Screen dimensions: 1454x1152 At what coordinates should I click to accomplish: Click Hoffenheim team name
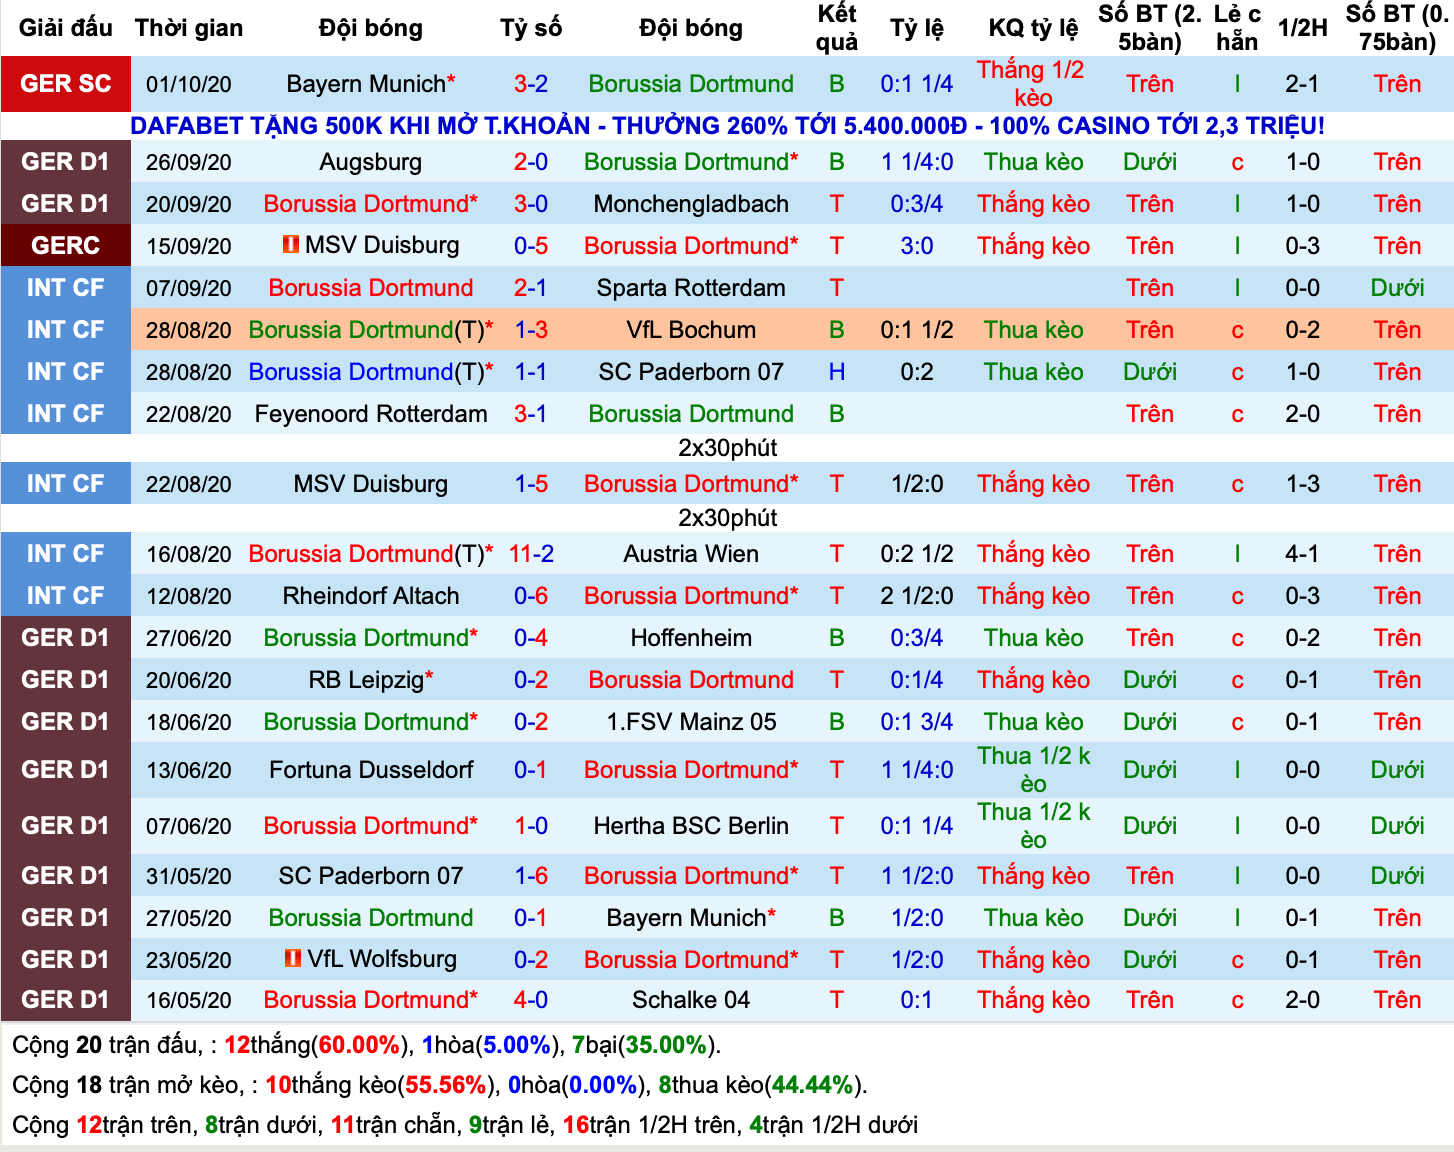coord(691,638)
